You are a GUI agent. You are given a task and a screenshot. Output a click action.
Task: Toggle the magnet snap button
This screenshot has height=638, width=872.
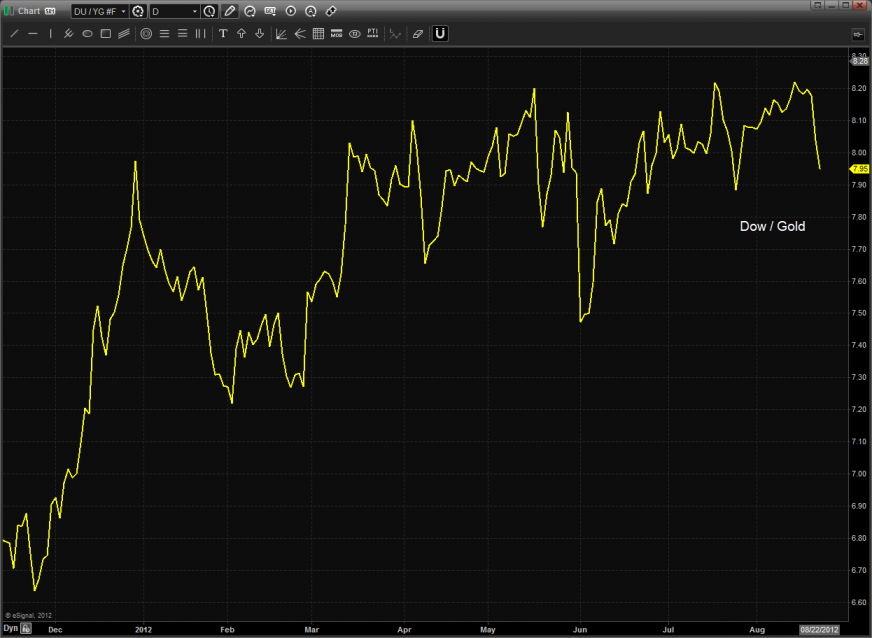click(440, 34)
